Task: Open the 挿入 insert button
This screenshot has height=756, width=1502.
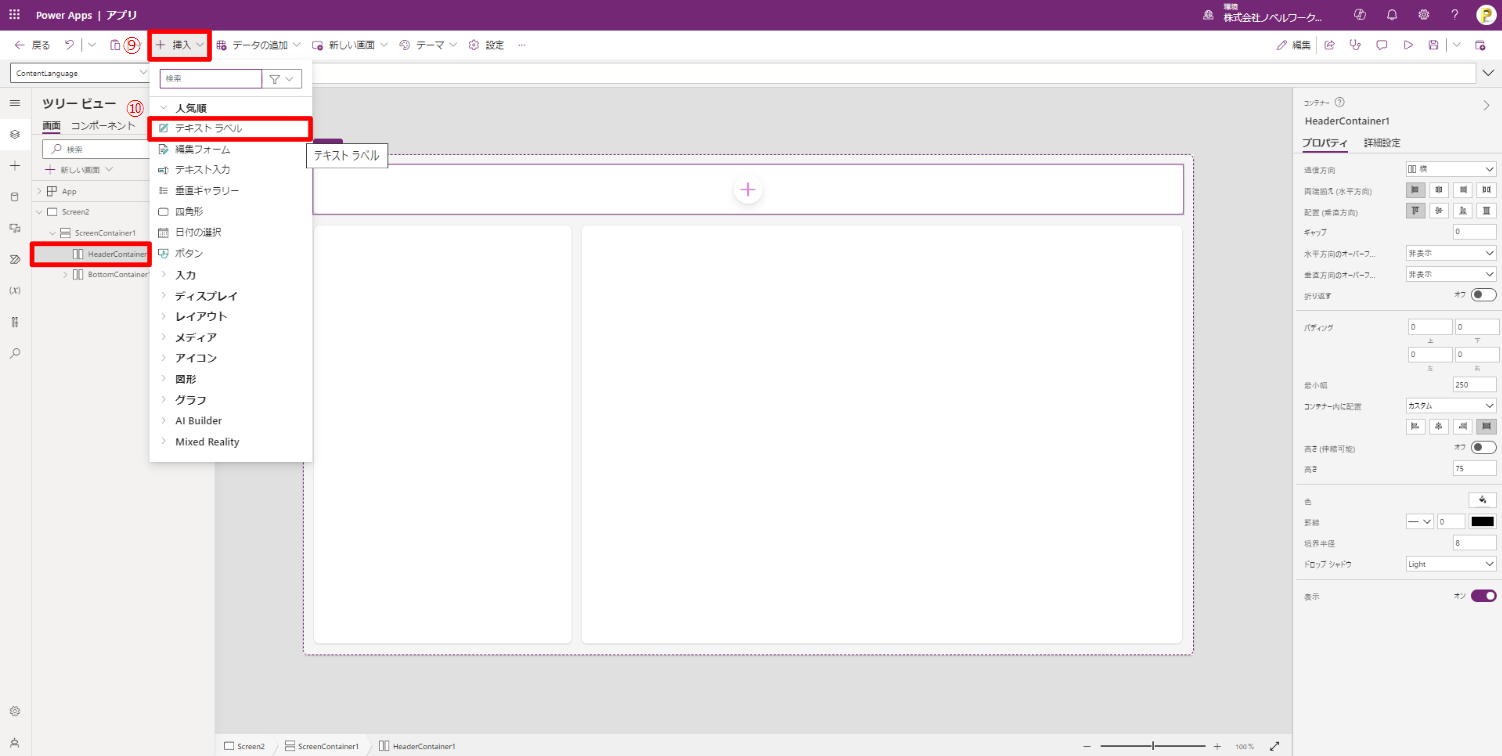Action: tap(180, 45)
